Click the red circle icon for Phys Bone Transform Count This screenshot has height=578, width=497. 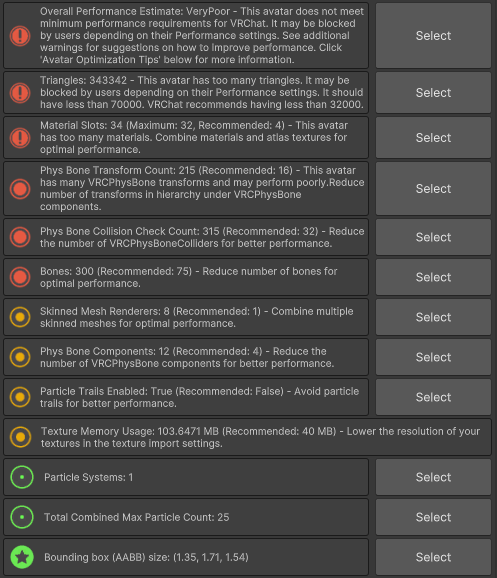(x=20, y=189)
